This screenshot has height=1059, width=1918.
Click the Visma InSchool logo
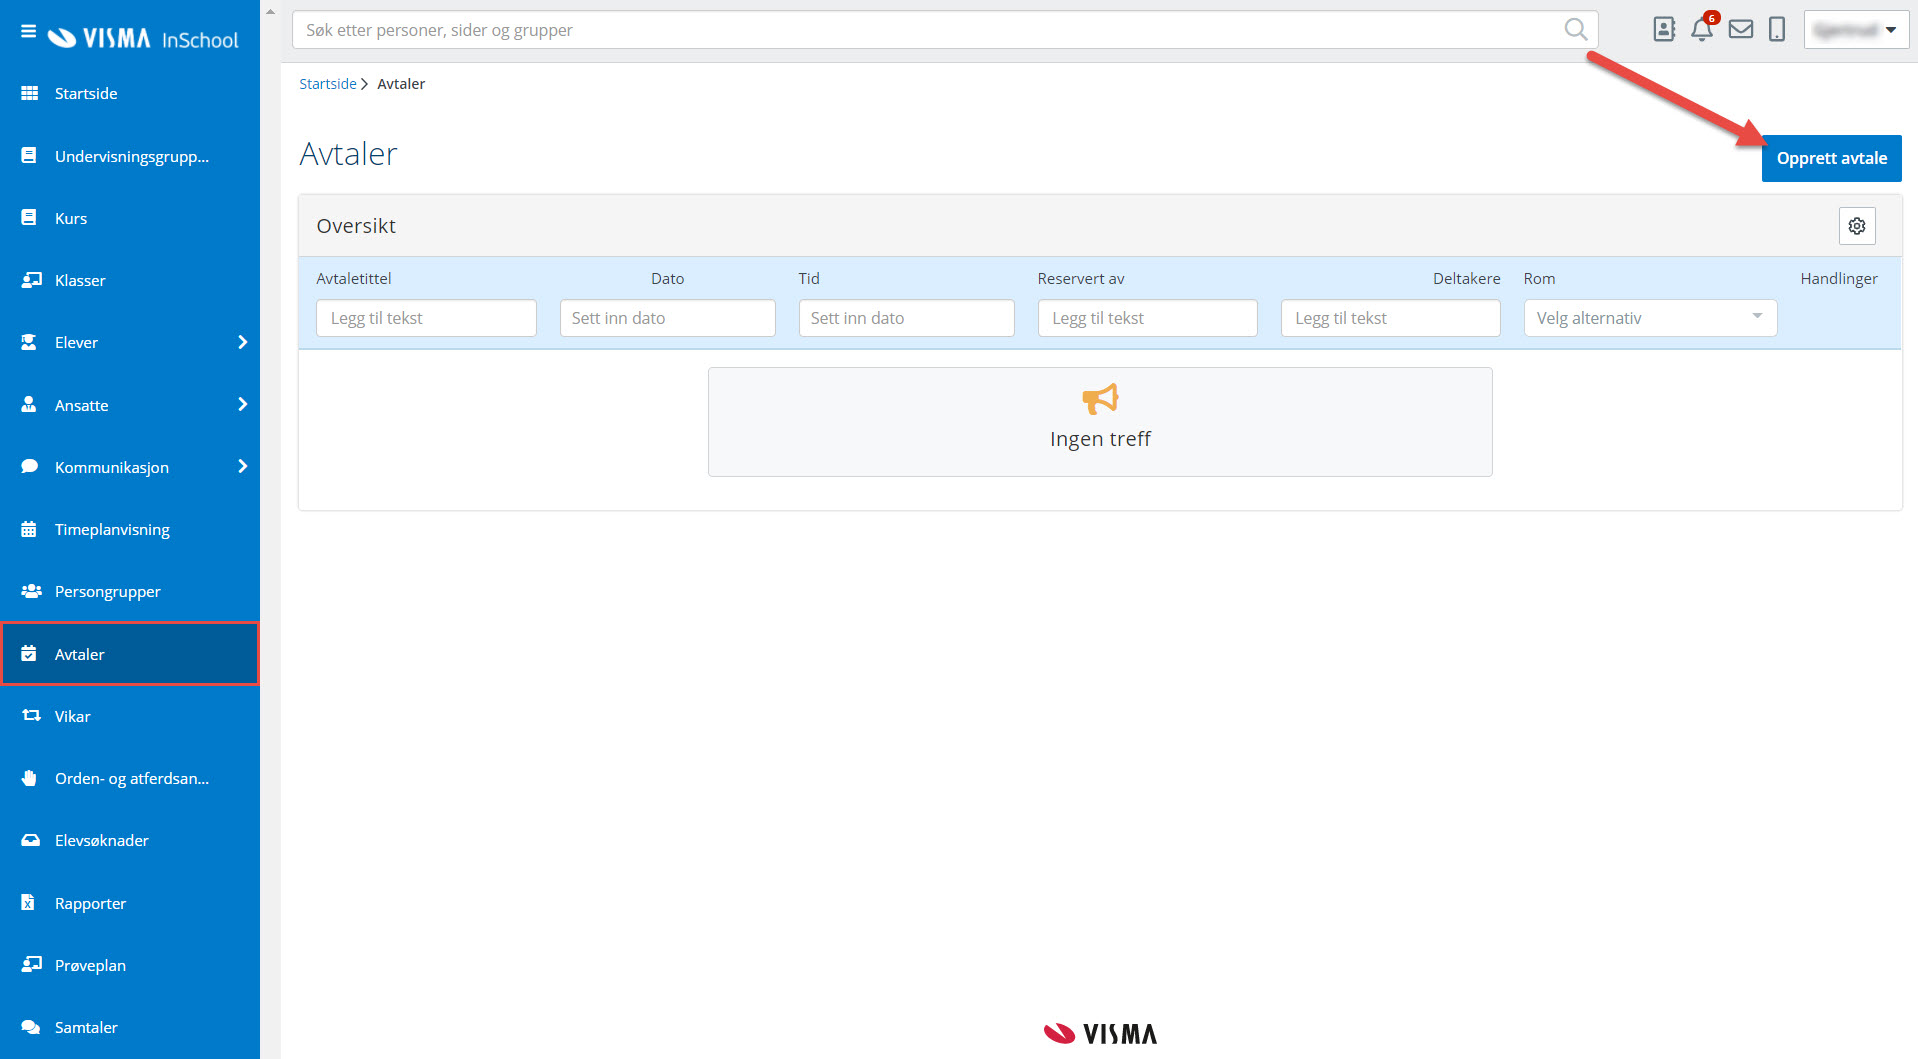[143, 38]
